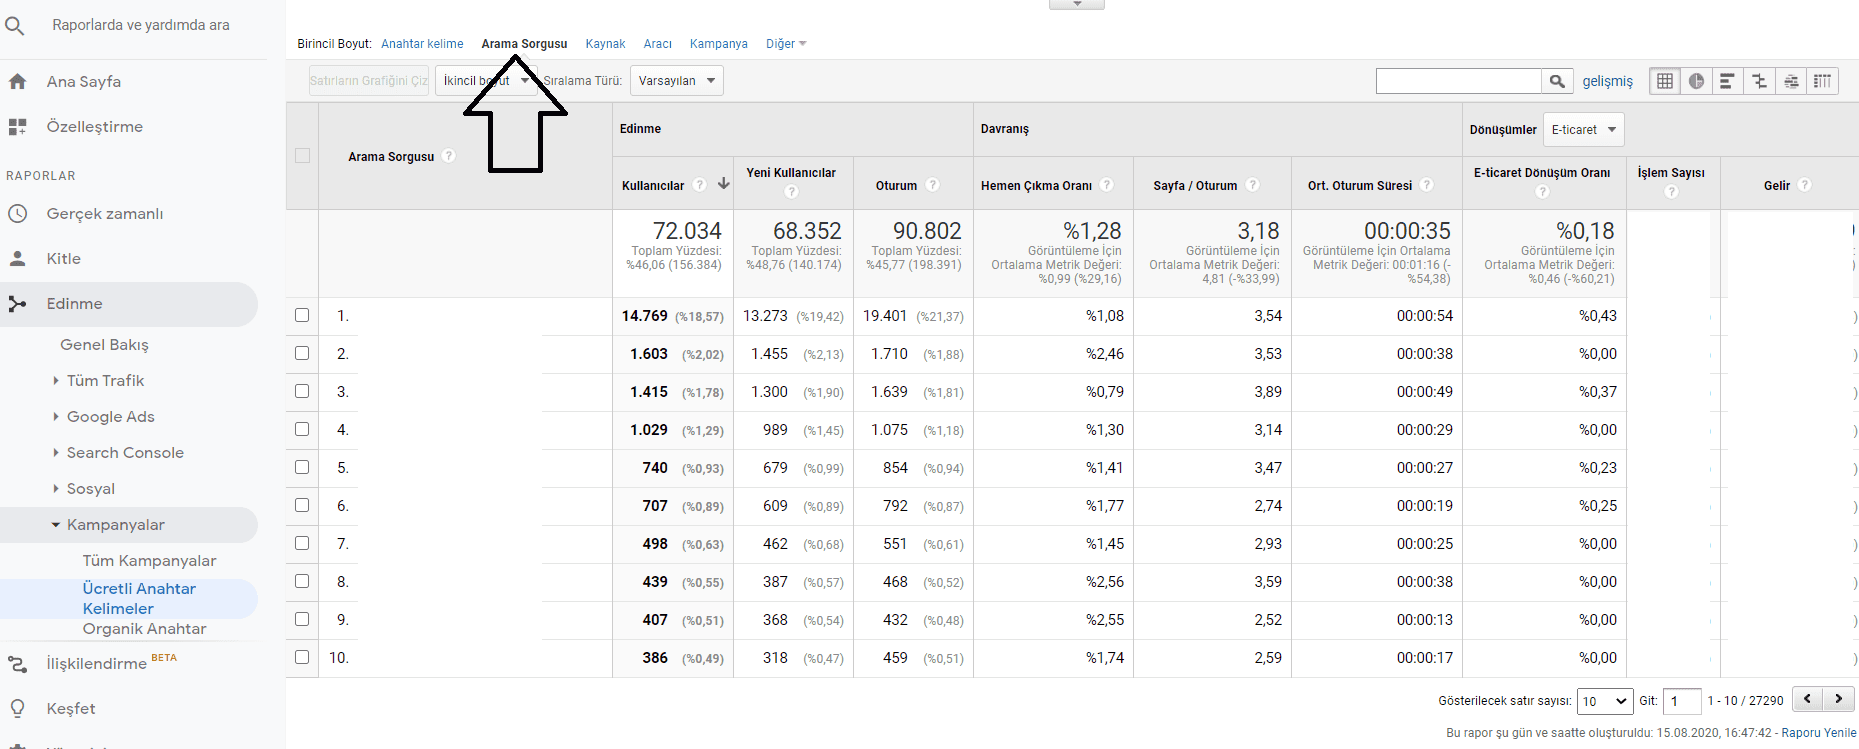Open the pivot table view
1859x749 pixels.
click(1822, 81)
